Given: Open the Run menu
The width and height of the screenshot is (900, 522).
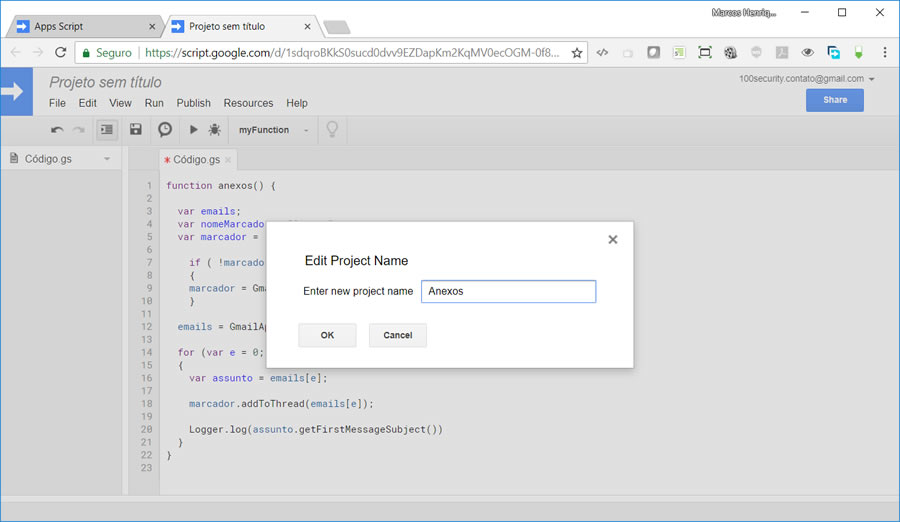Looking at the screenshot, I should [x=154, y=103].
